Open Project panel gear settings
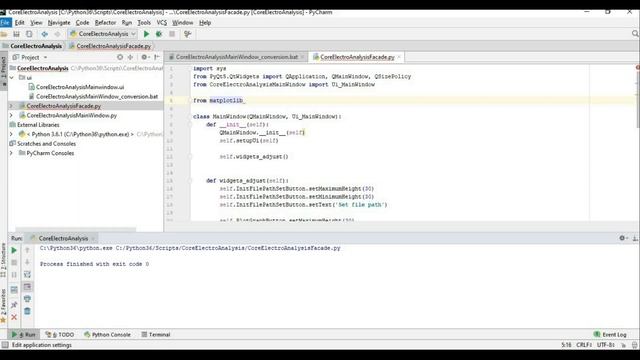Image resolution: width=640 pixels, height=360 pixels. click(x=144, y=57)
